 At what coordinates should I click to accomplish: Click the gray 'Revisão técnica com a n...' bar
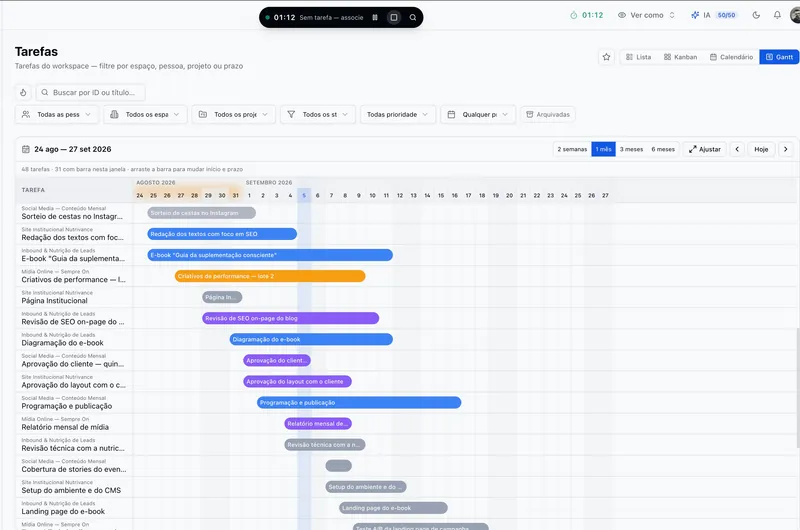(324, 445)
